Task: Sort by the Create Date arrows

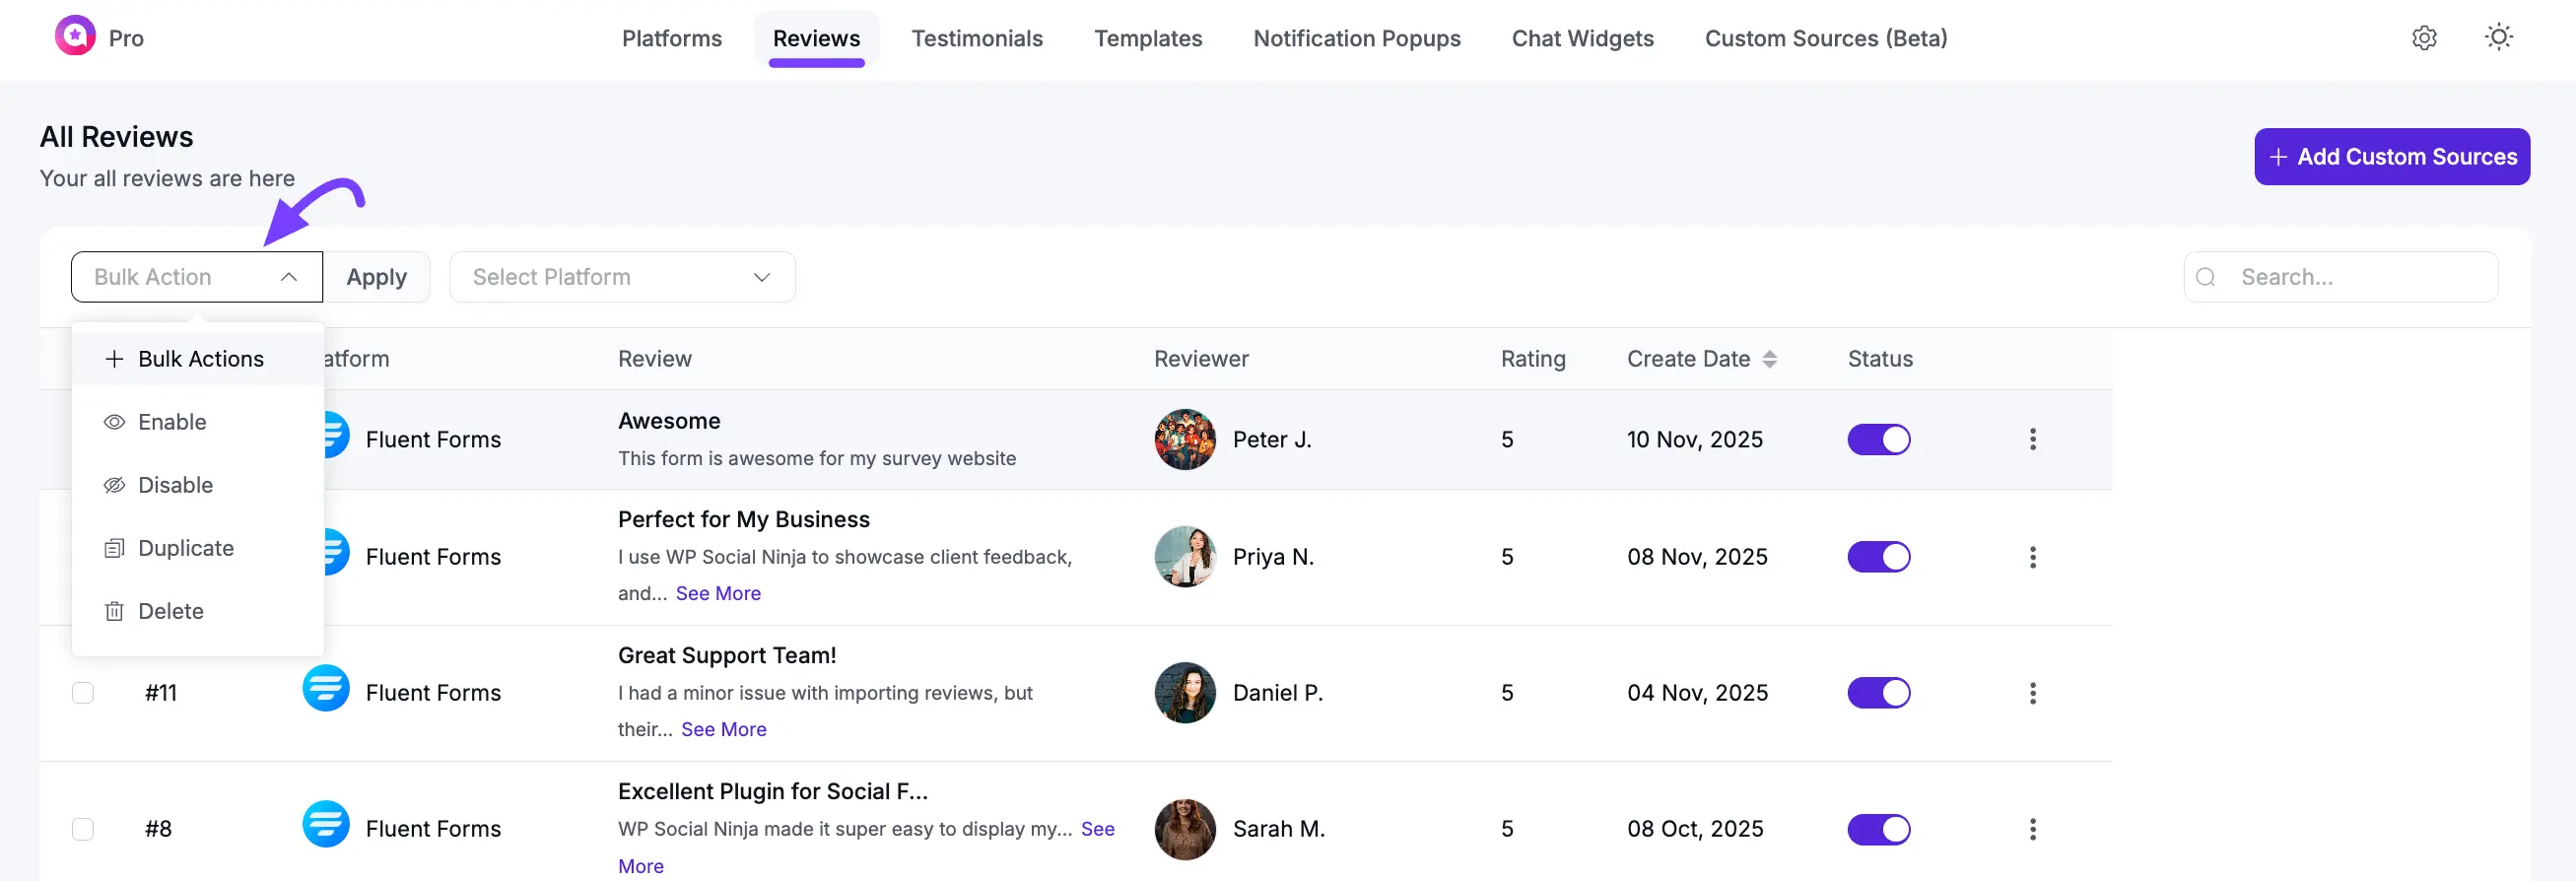Action: 1769,359
